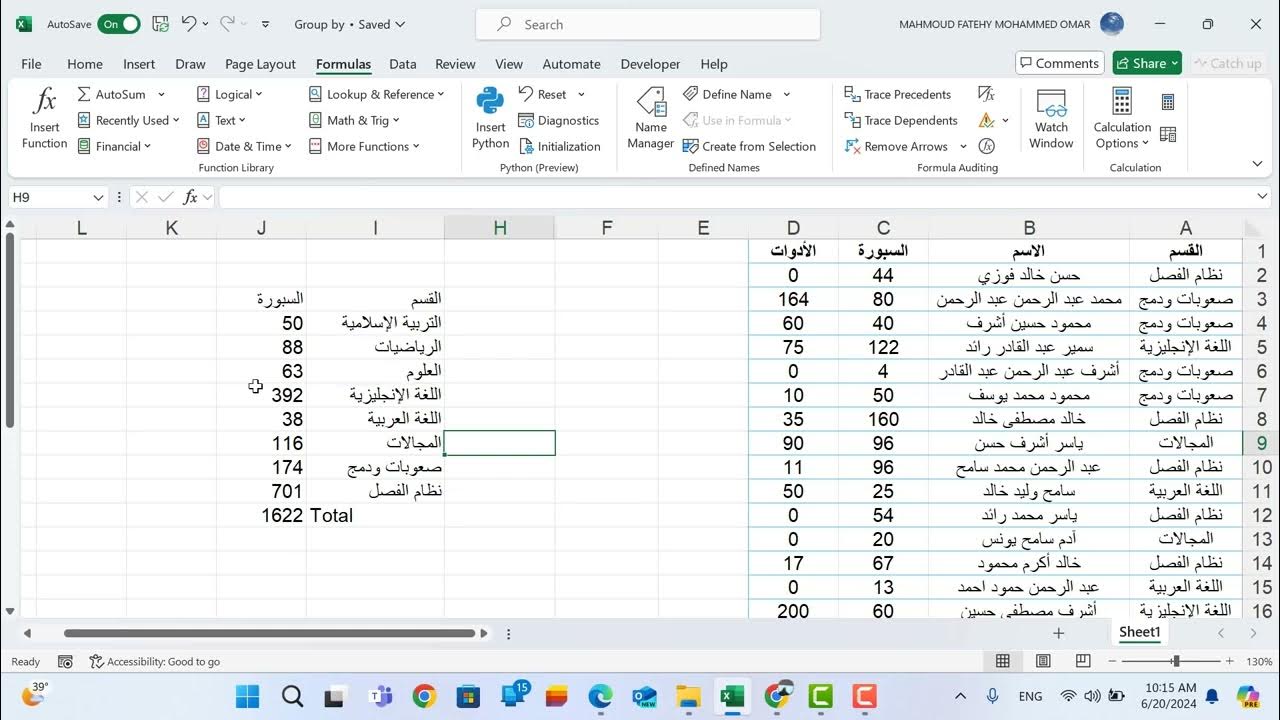Image resolution: width=1280 pixels, height=720 pixels.
Task: Open Recently Used functions list
Action: 128,120
